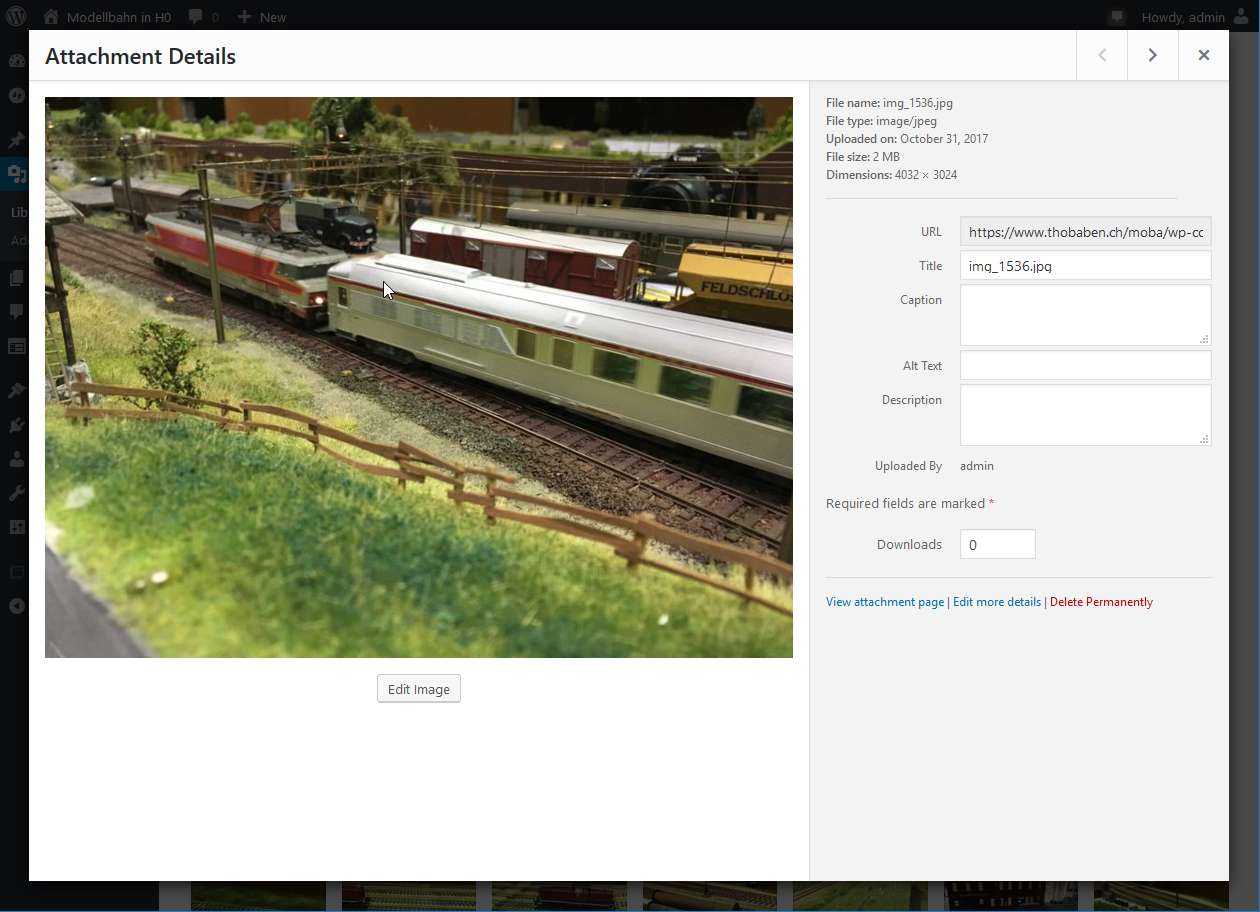Click the admin name beside Uploaded By
Image resolution: width=1260 pixels, height=912 pixels.
977,466
